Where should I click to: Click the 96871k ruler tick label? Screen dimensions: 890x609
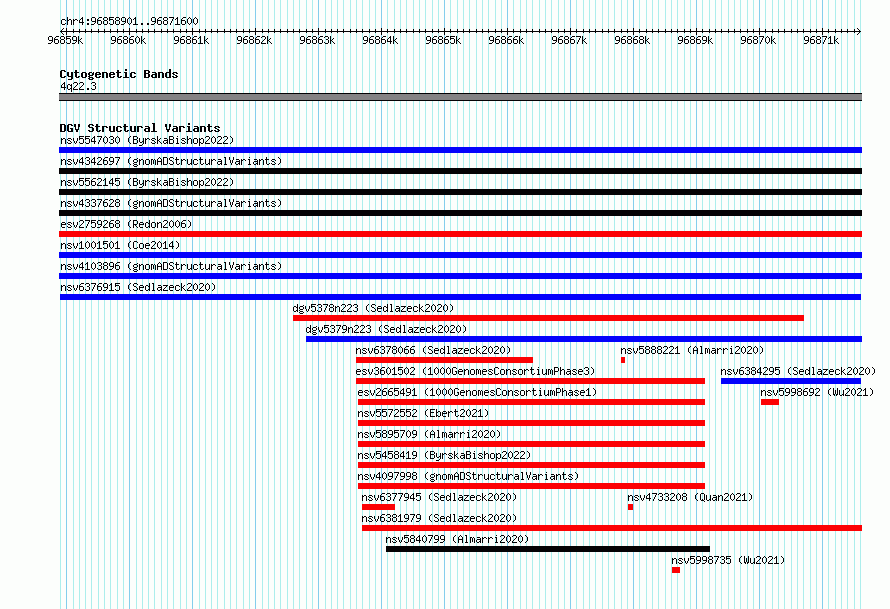coord(821,40)
